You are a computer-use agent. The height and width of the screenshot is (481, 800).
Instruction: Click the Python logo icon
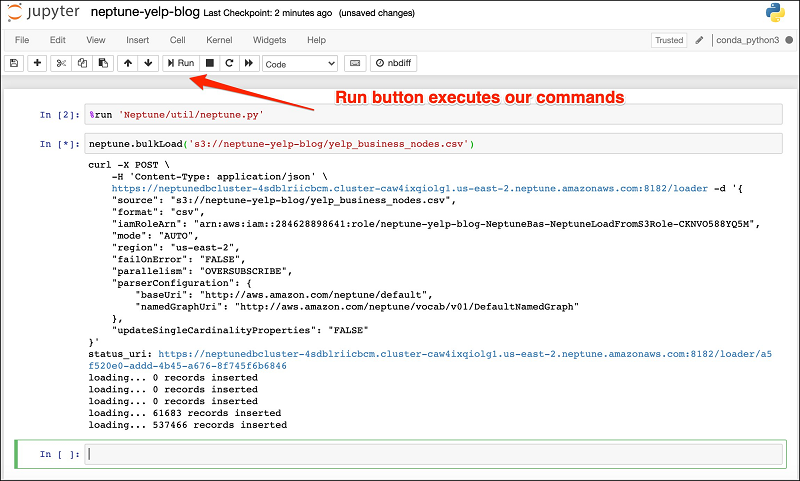pyautogui.click(x=775, y=13)
